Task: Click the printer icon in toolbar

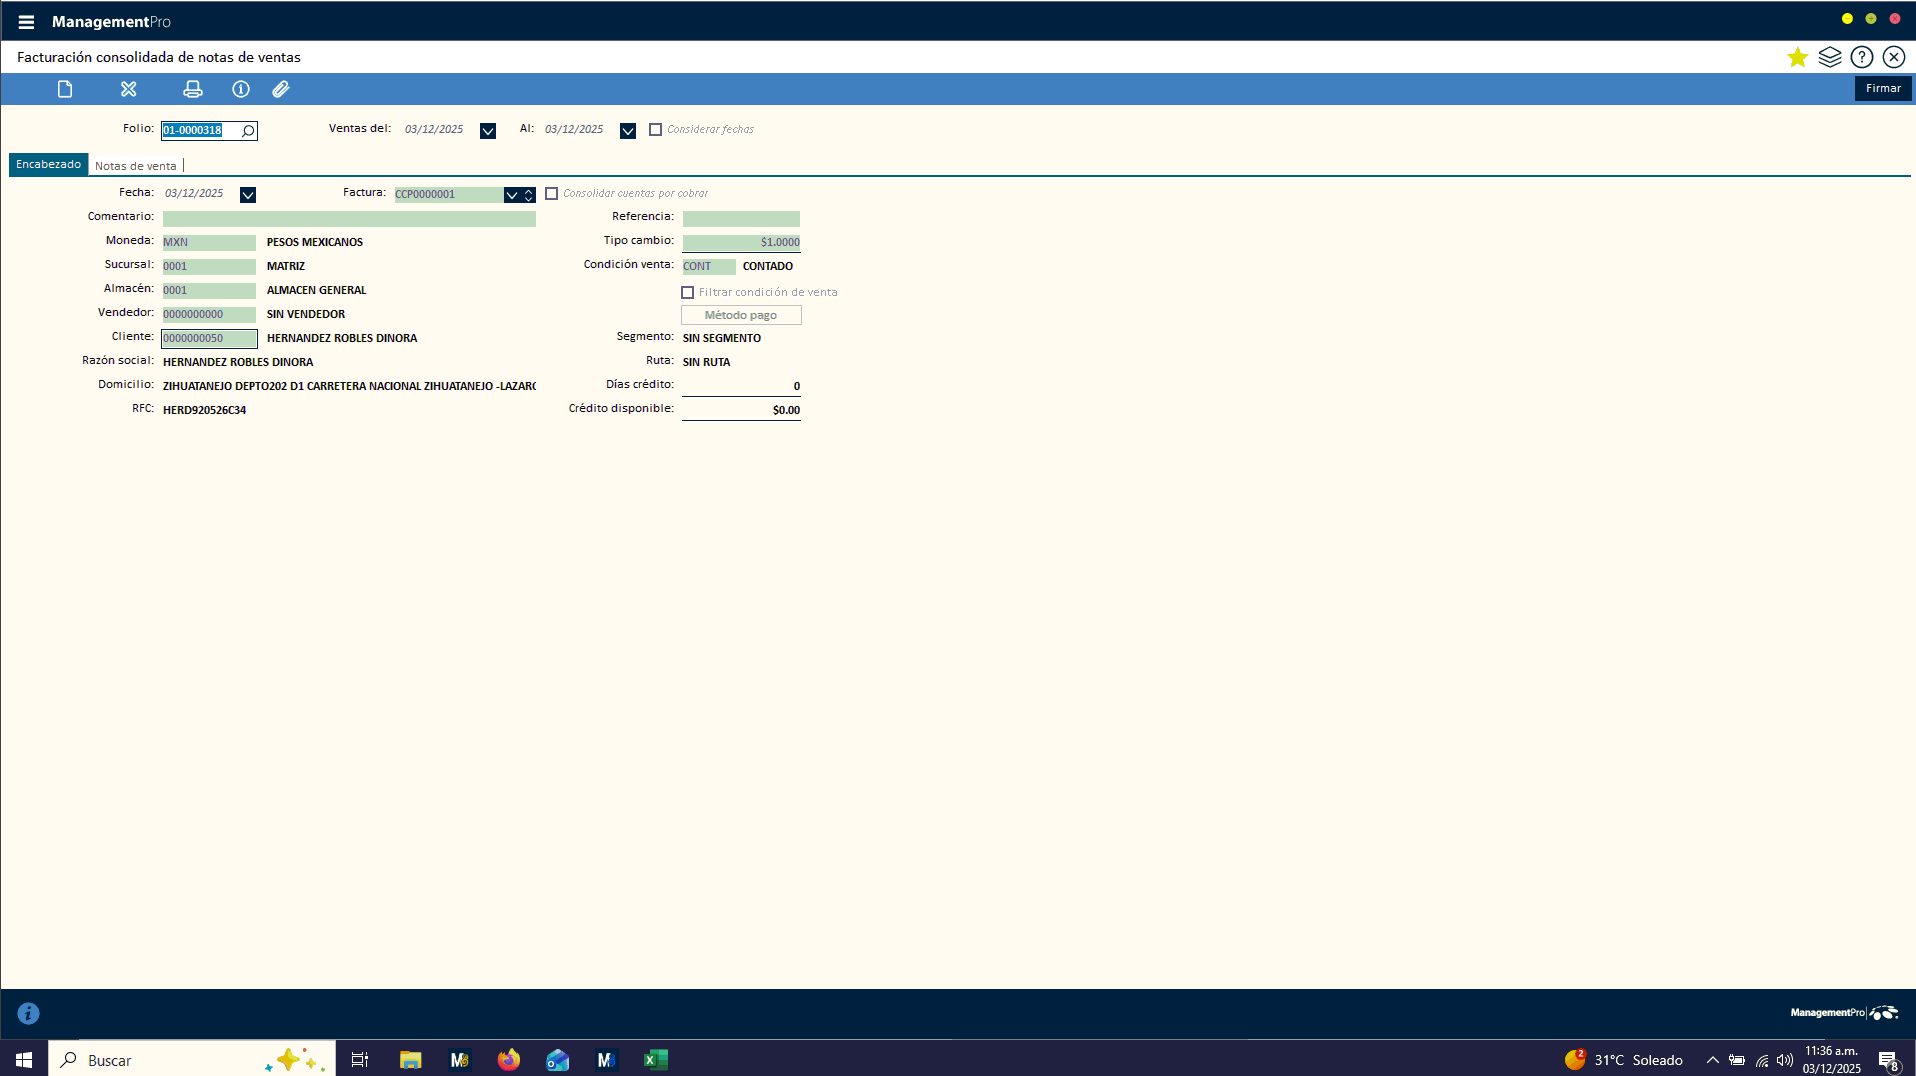Action: tap(193, 89)
